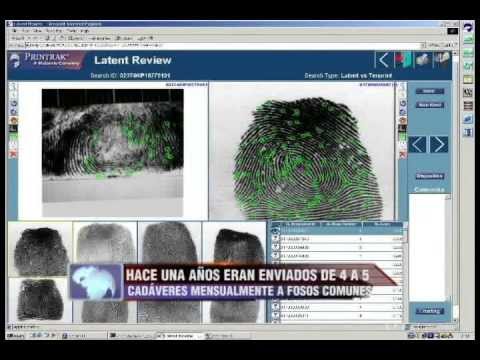The height and width of the screenshot is (360, 480).
Task: Open the Edit menu in browser
Action: (x=26, y=31)
